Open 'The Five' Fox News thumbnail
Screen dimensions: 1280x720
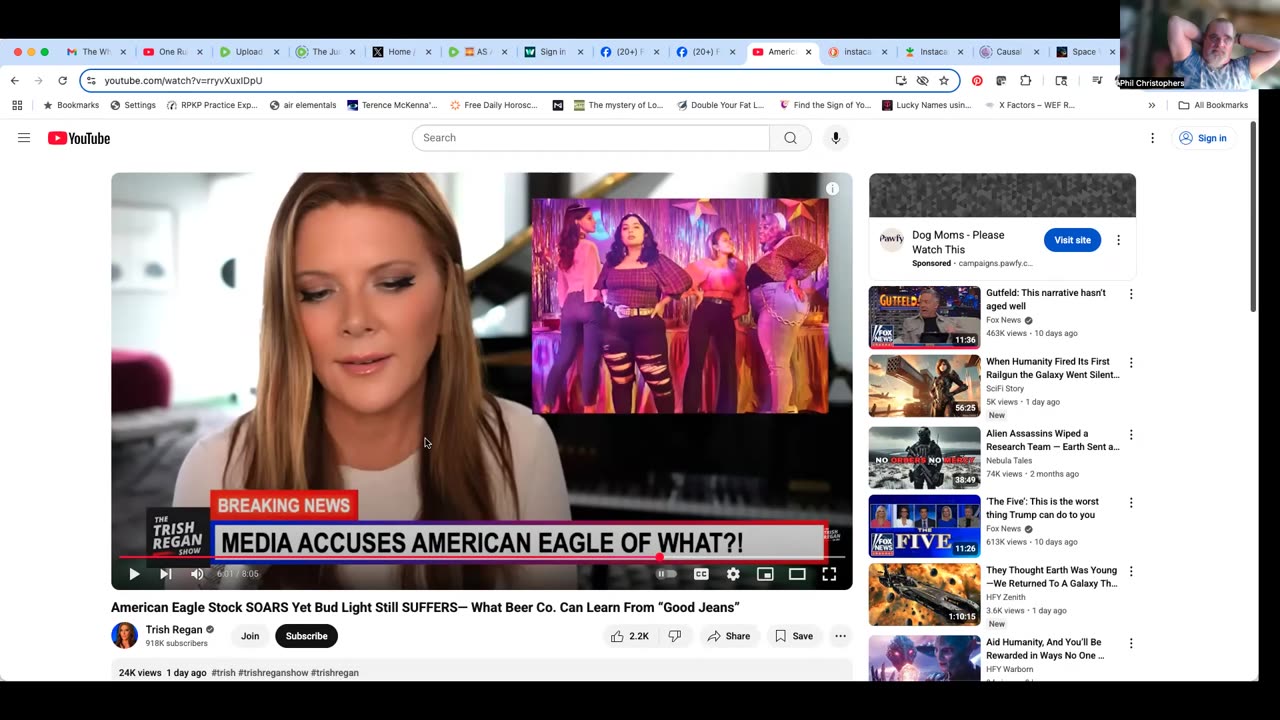924,526
